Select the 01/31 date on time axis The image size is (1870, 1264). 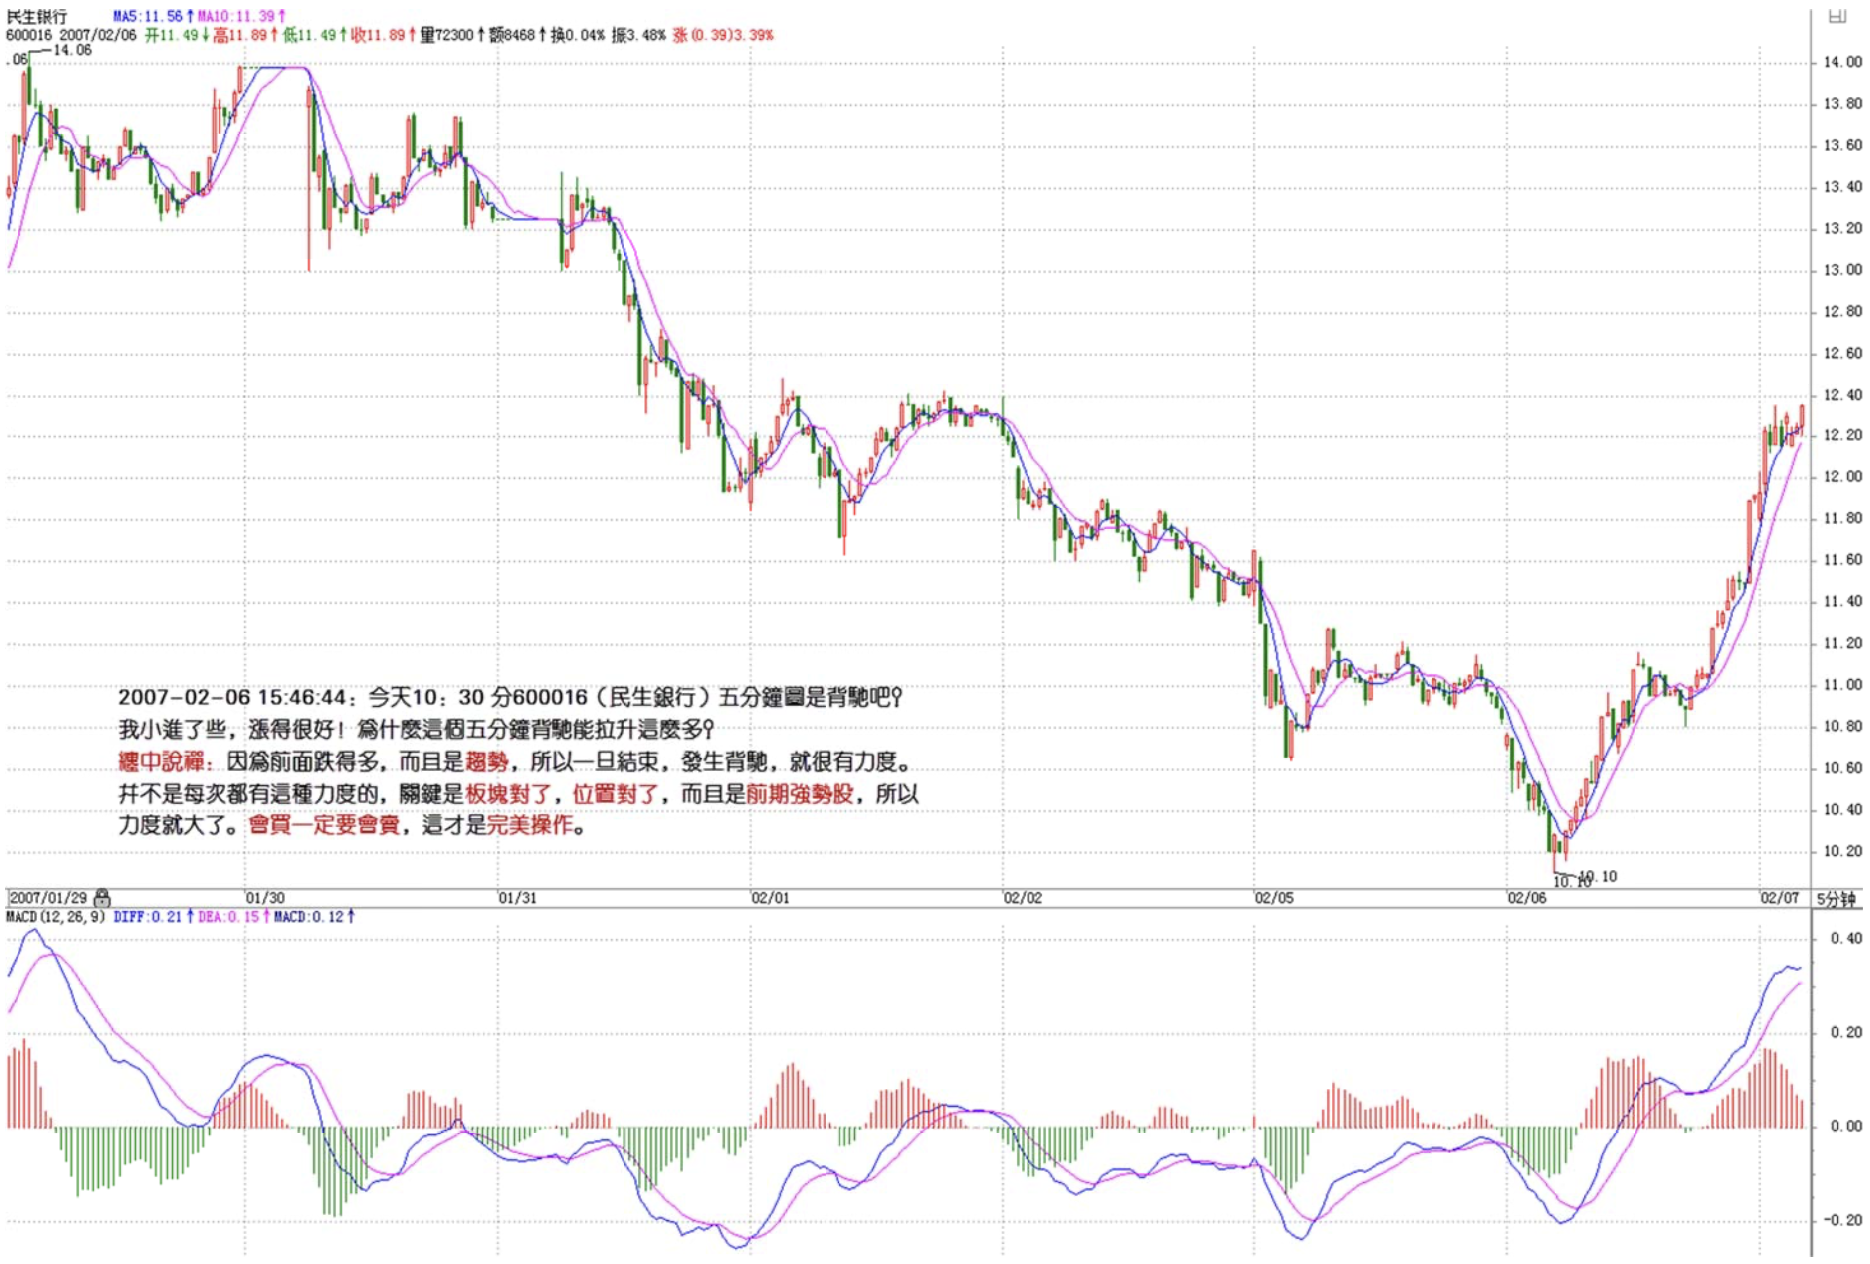click(x=517, y=898)
